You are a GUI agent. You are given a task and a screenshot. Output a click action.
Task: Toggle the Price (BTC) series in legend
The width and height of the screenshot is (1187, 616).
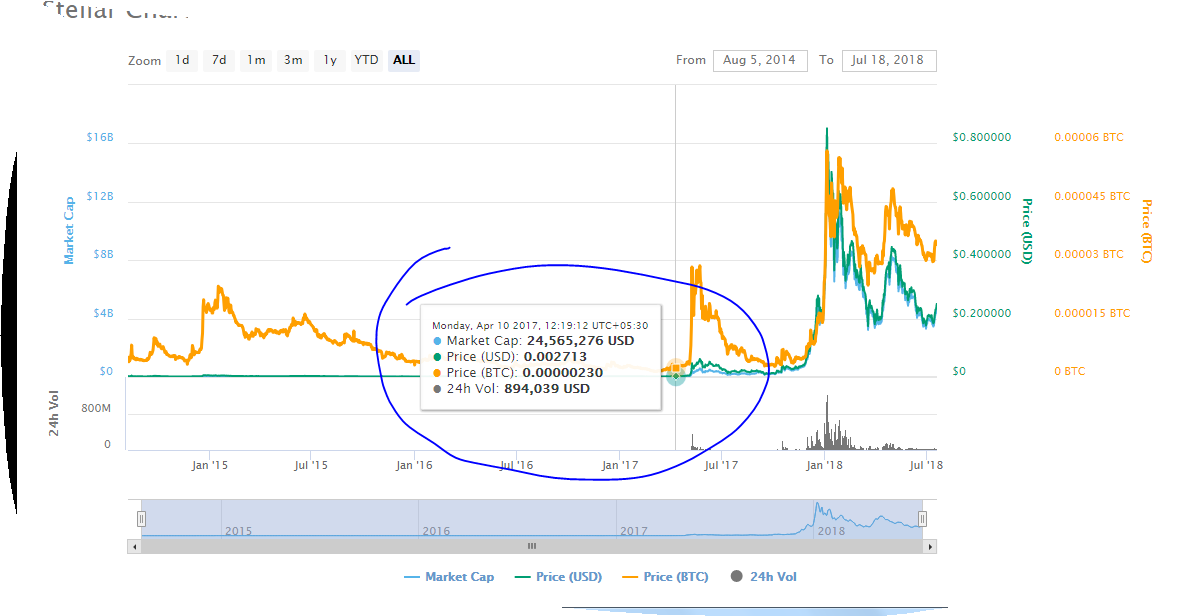point(665,577)
